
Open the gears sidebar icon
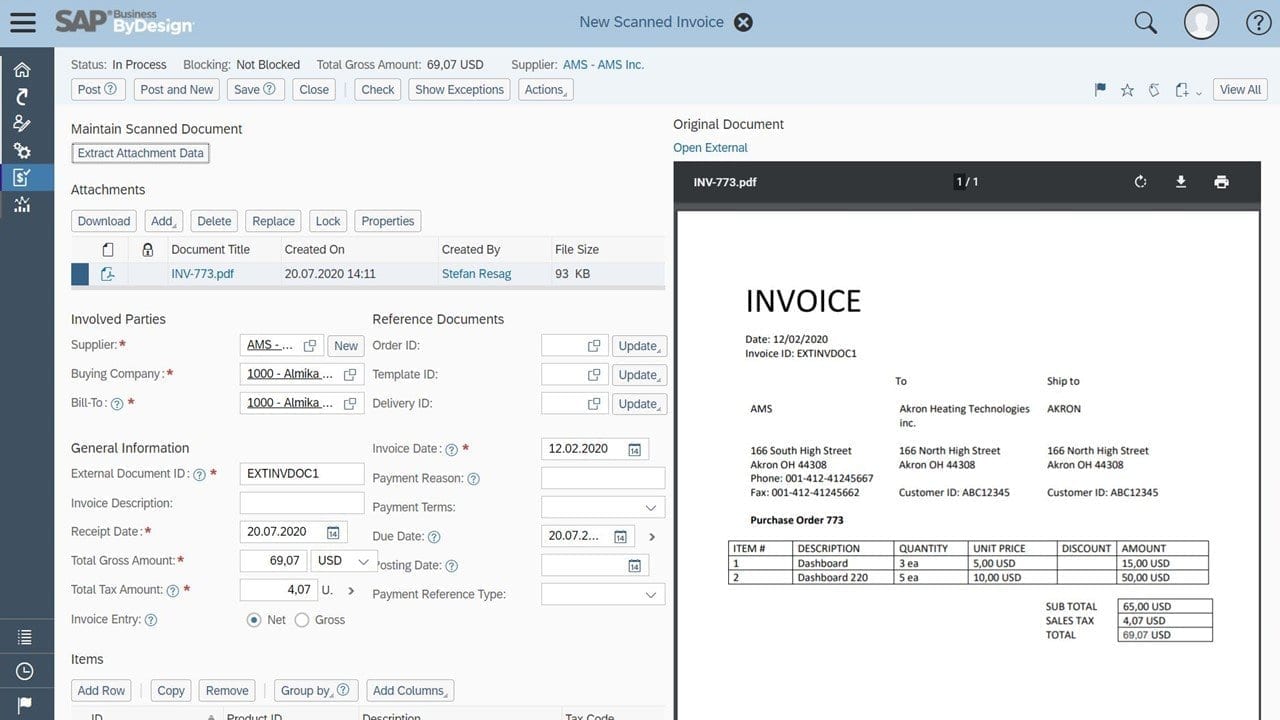click(x=21, y=151)
